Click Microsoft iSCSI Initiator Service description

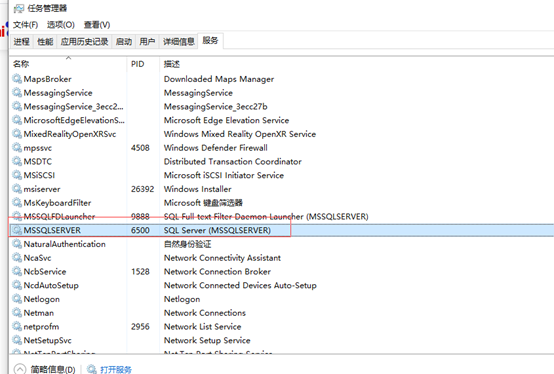[x=224, y=175]
